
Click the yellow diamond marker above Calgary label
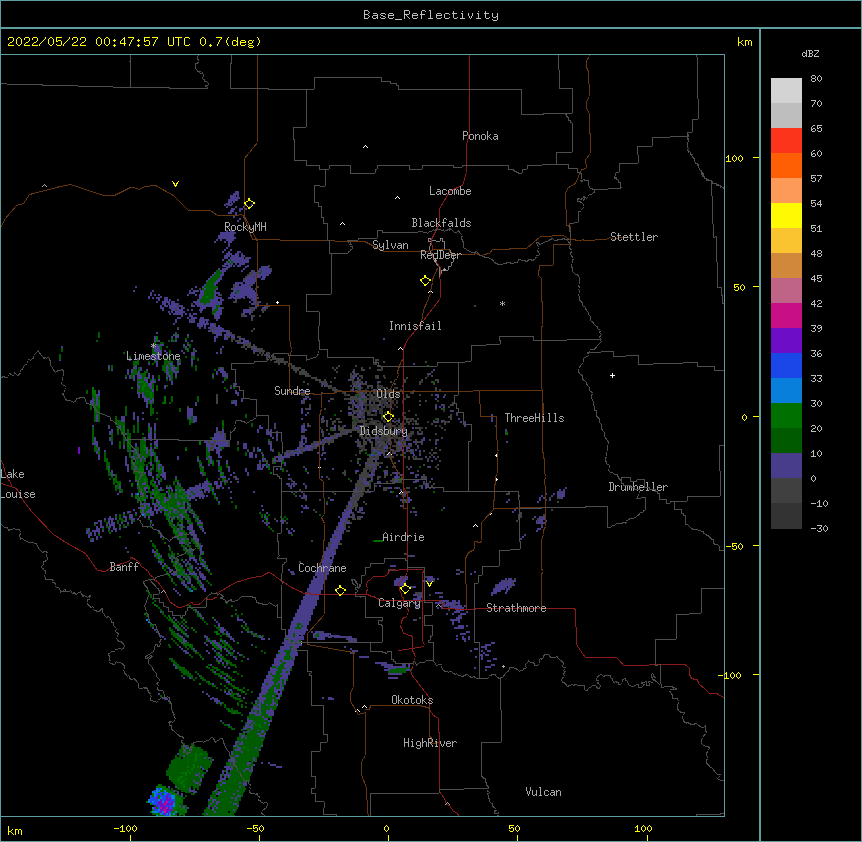405,589
